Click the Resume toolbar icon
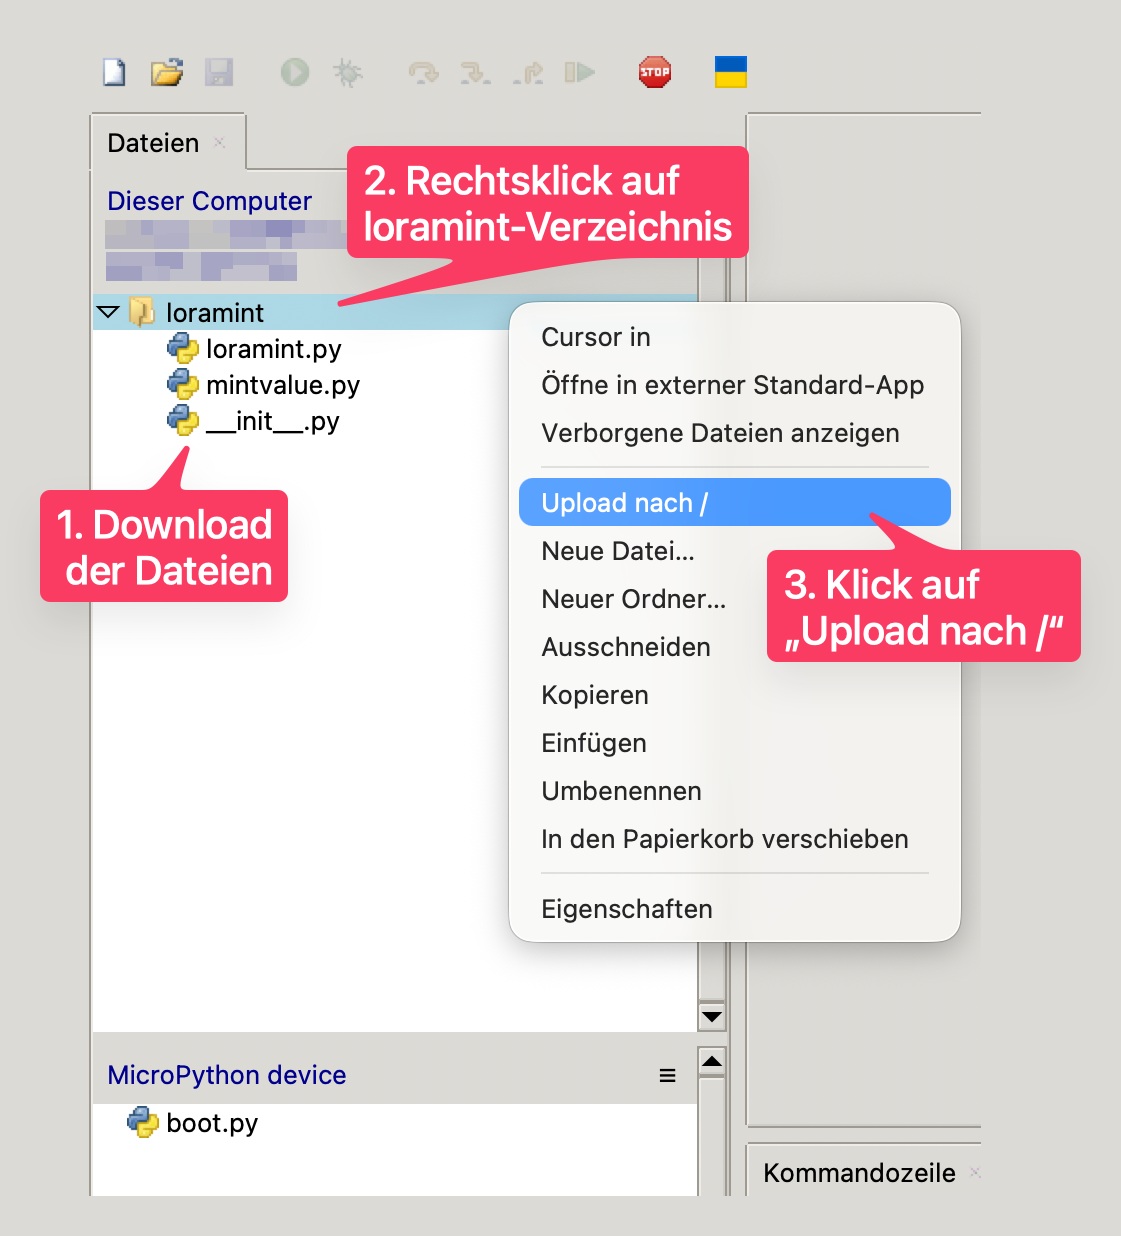The height and width of the screenshot is (1236, 1121). point(580,72)
